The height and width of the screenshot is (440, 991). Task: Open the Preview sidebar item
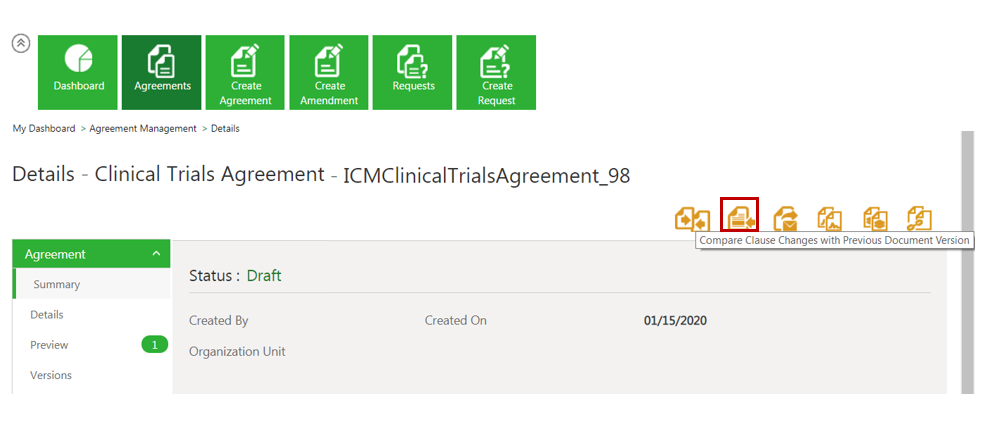click(49, 345)
